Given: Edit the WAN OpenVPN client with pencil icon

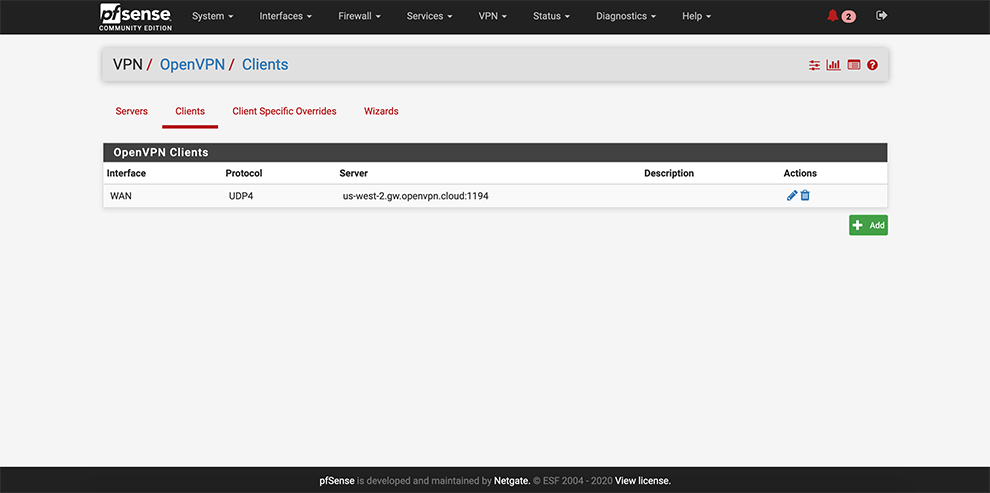Looking at the screenshot, I should point(792,196).
